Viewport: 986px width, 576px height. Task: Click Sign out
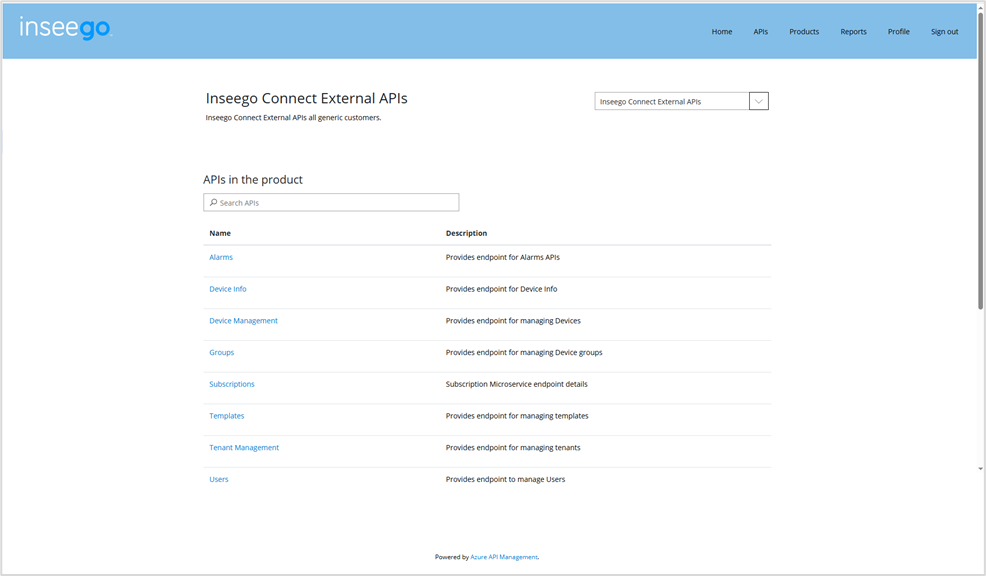pos(944,32)
